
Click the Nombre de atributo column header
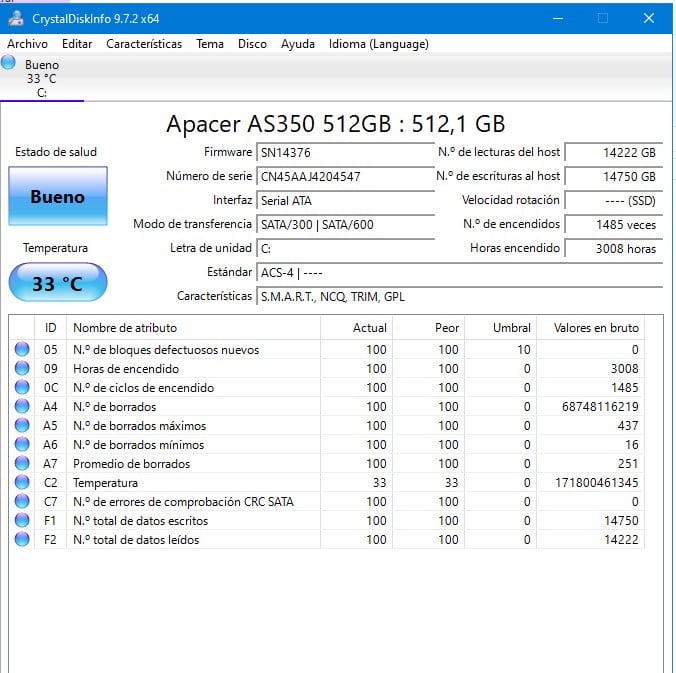[x=194, y=328]
